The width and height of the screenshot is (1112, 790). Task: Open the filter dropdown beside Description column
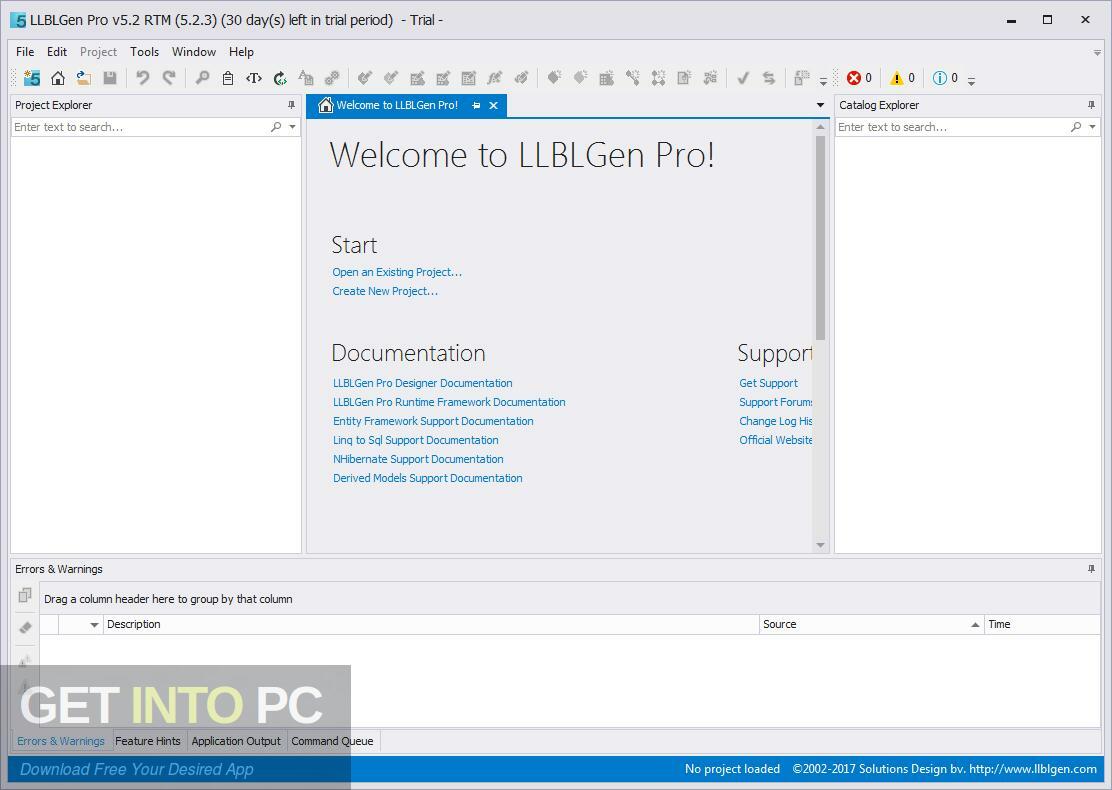tap(94, 625)
